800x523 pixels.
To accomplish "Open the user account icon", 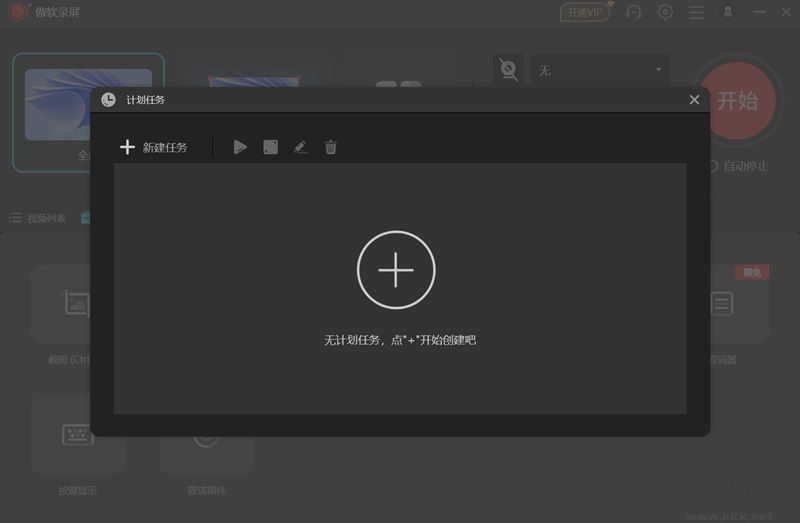I will (x=728, y=12).
